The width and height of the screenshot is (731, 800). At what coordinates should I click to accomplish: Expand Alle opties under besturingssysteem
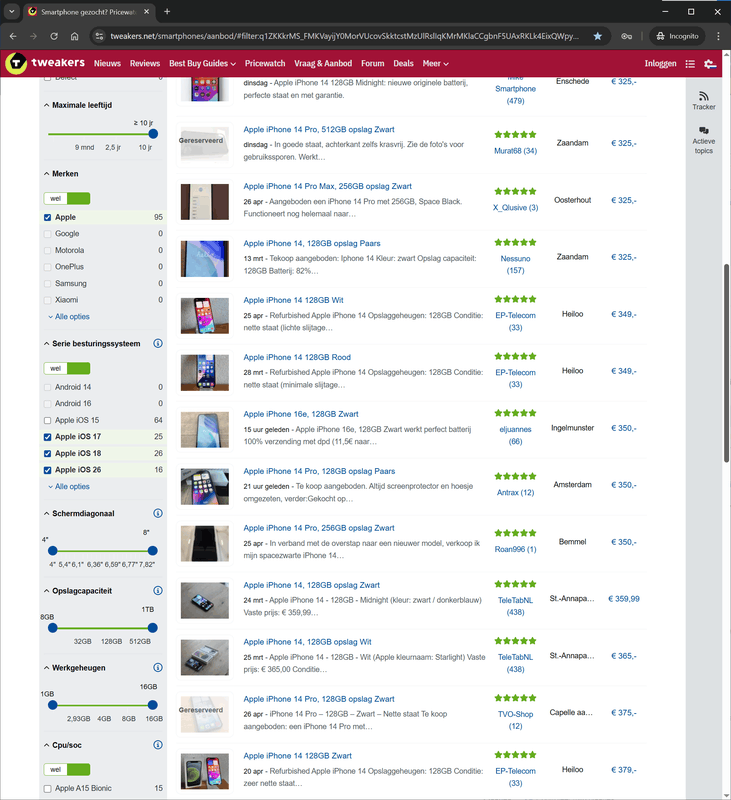[69, 486]
